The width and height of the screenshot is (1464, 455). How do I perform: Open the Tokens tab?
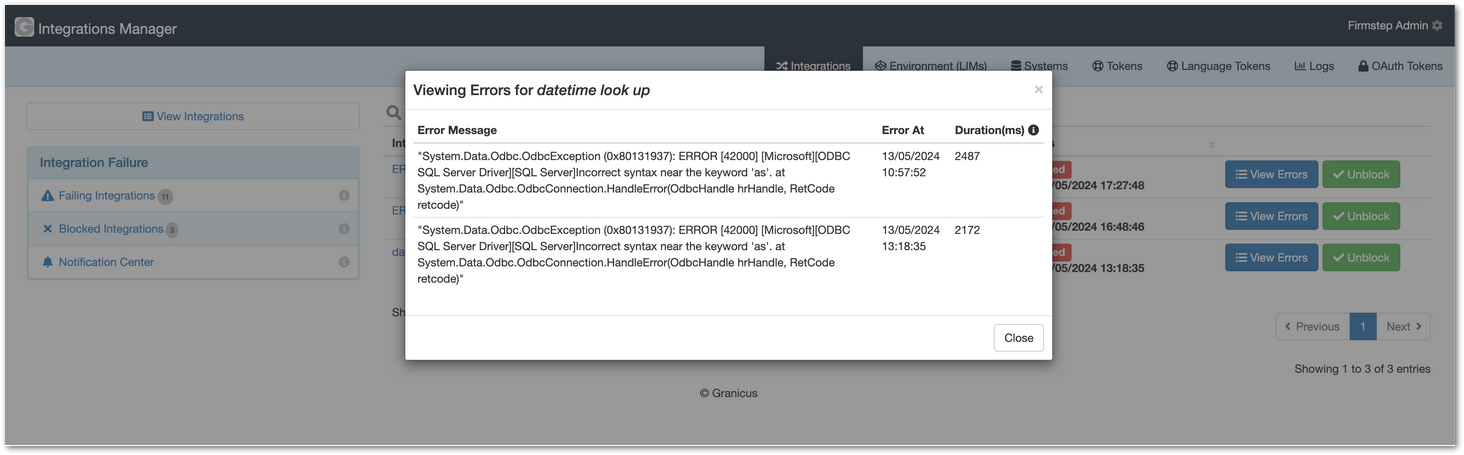pos(1117,66)
